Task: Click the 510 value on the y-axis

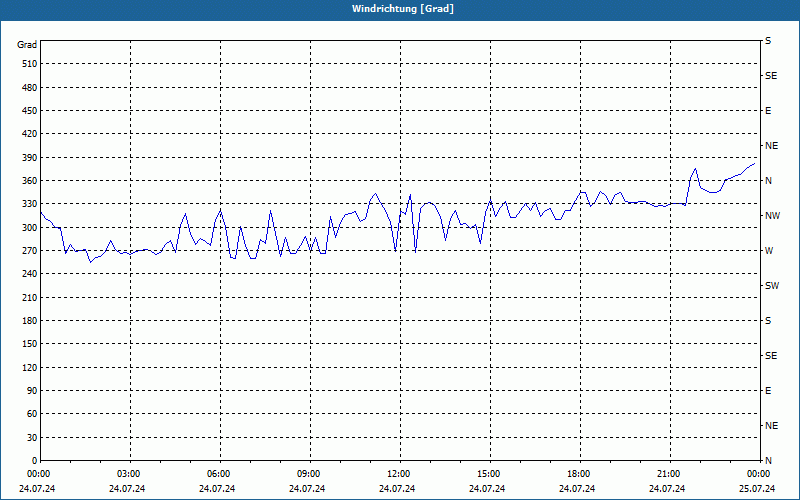Action: (30, 64)
